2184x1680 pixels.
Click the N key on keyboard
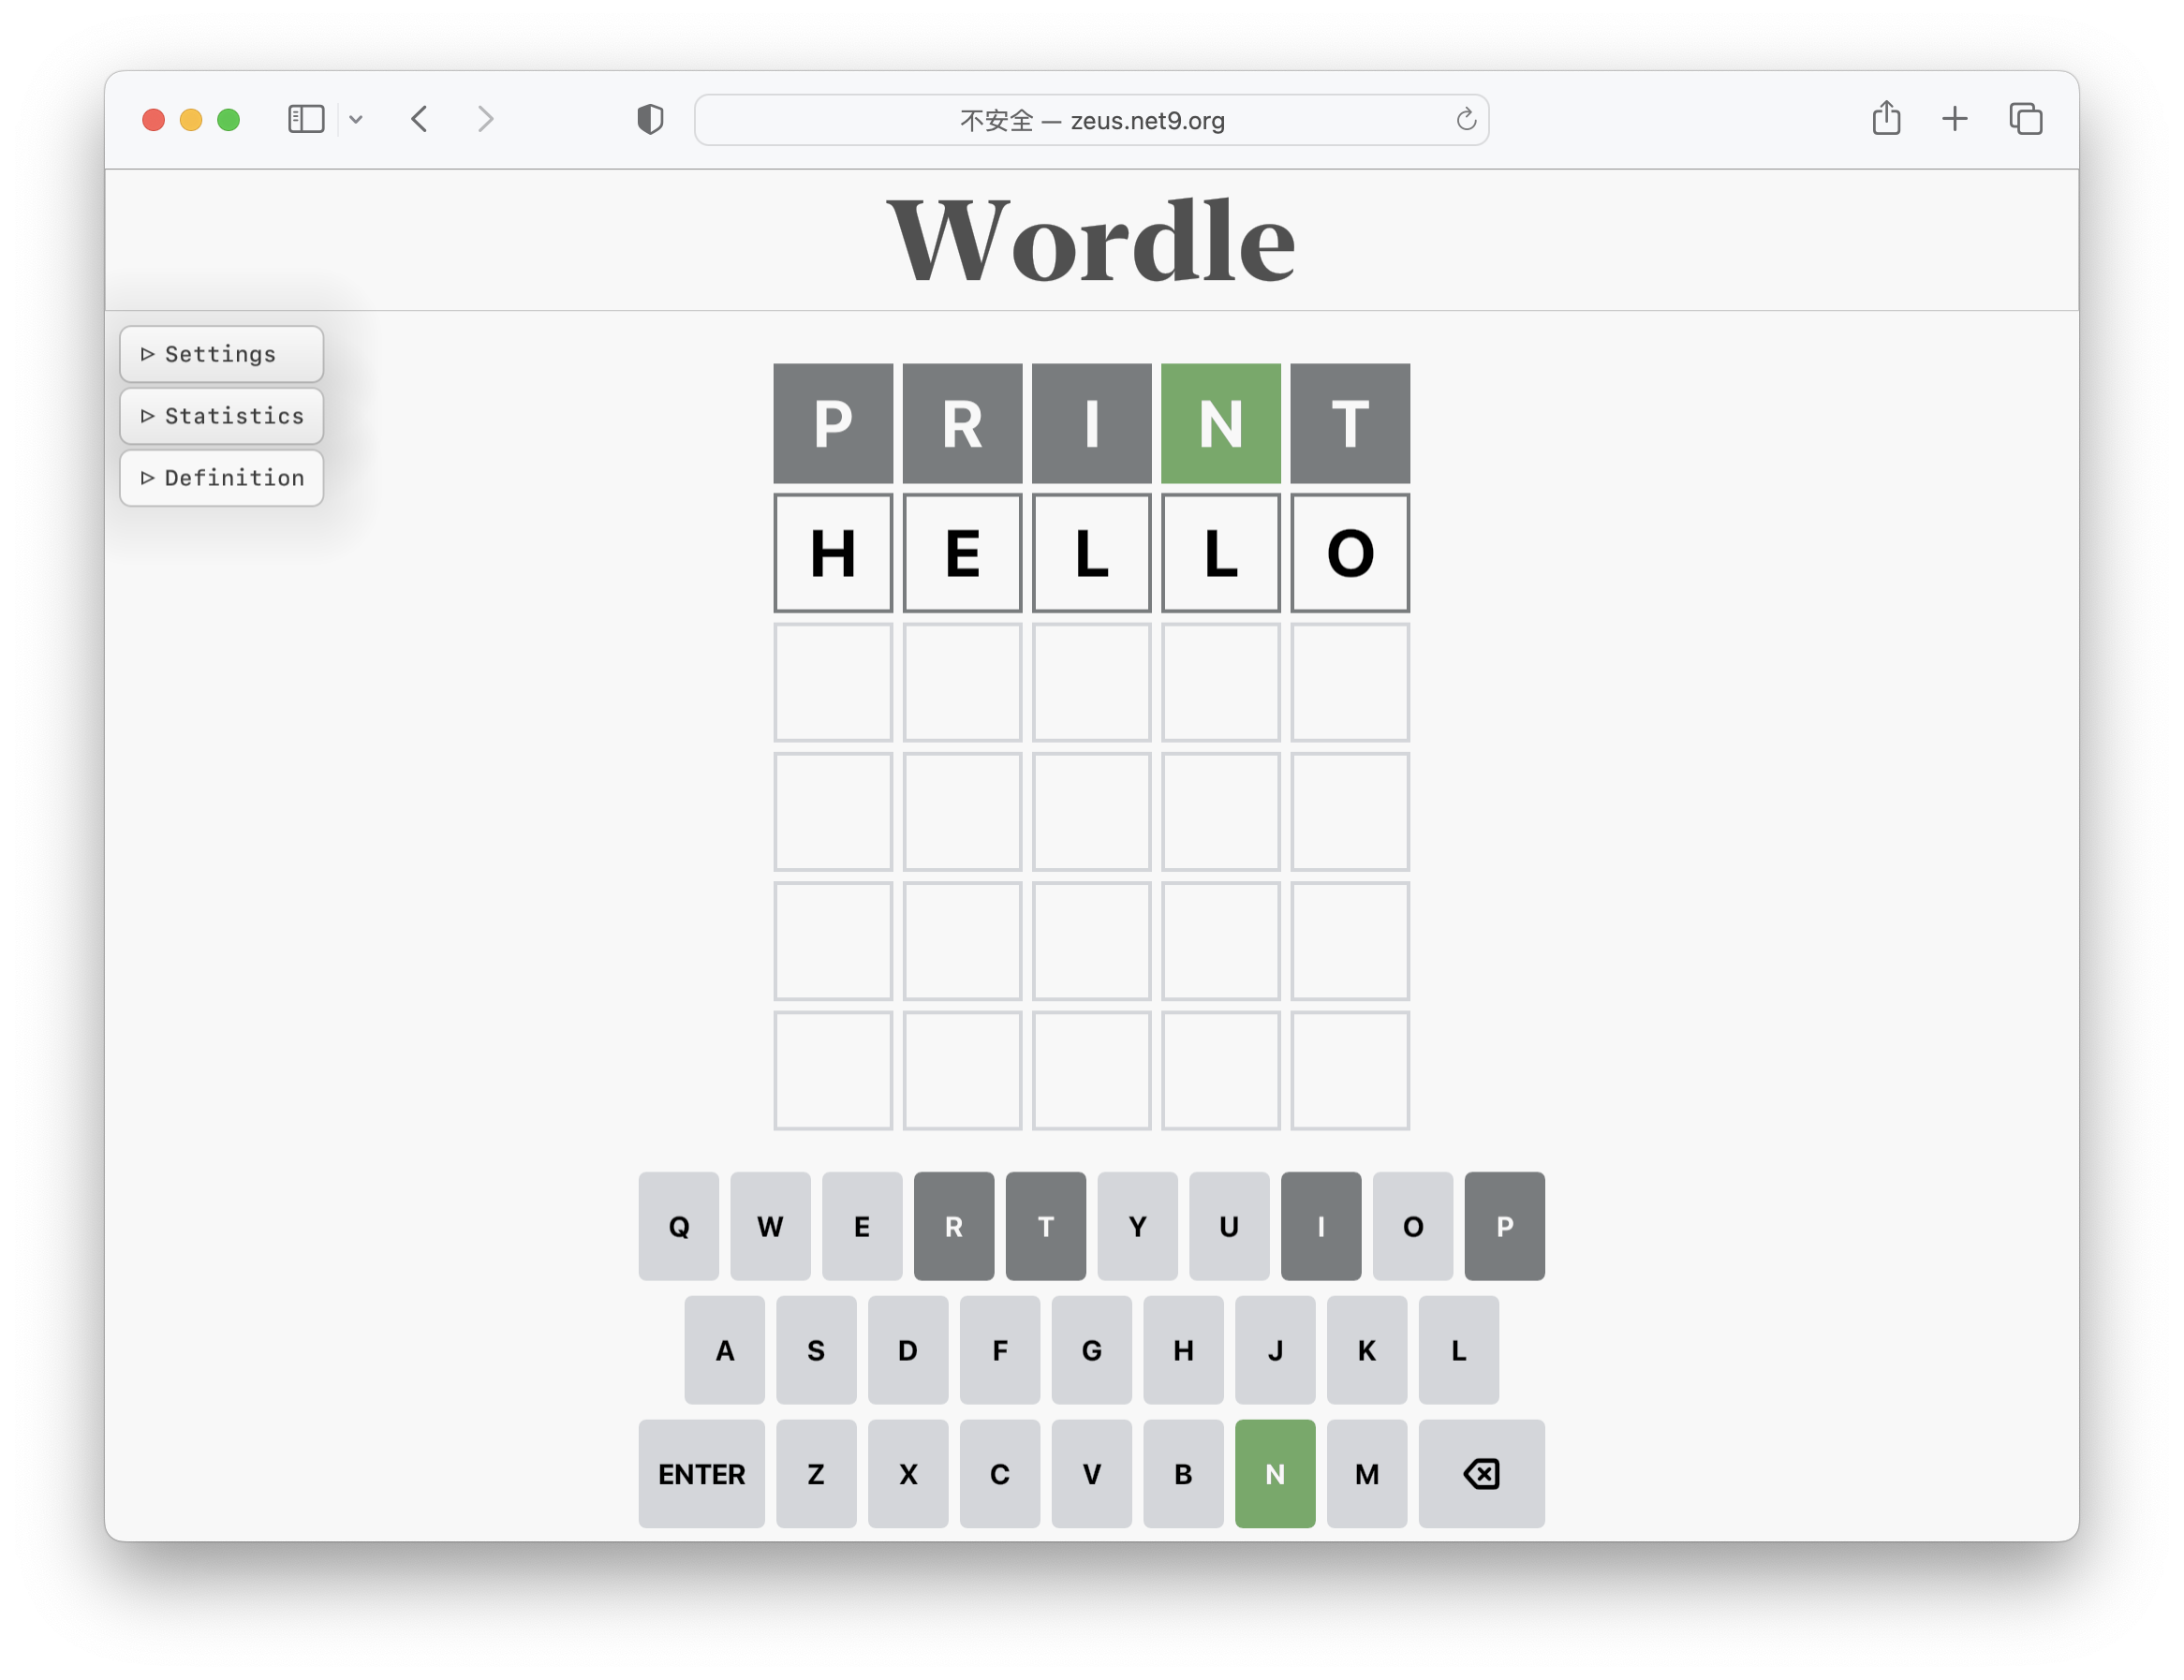point(1276,1474)
